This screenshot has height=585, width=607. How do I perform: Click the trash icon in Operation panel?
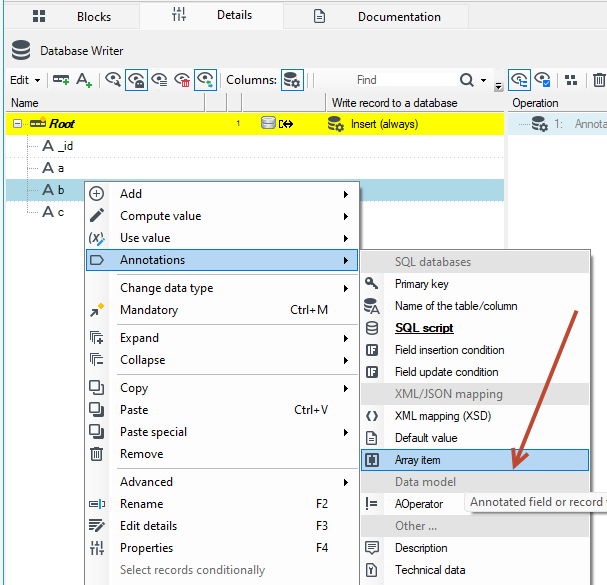tap(599, 80)
